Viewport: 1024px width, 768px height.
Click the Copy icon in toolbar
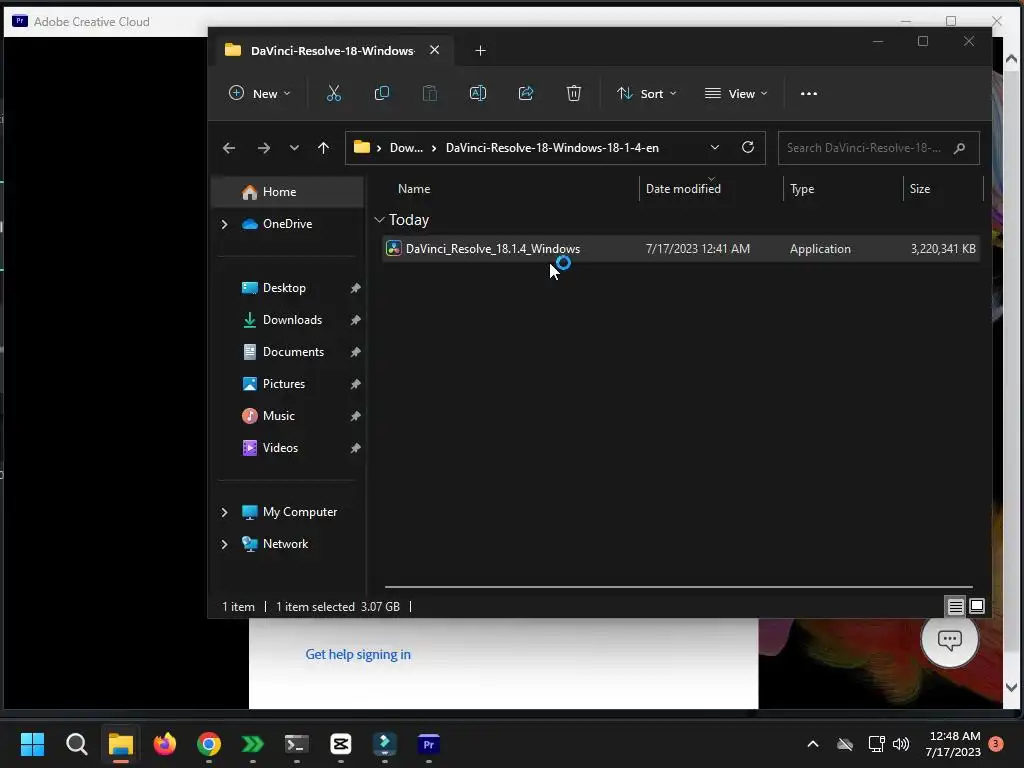pyautogui.click(x=381, y=93)
